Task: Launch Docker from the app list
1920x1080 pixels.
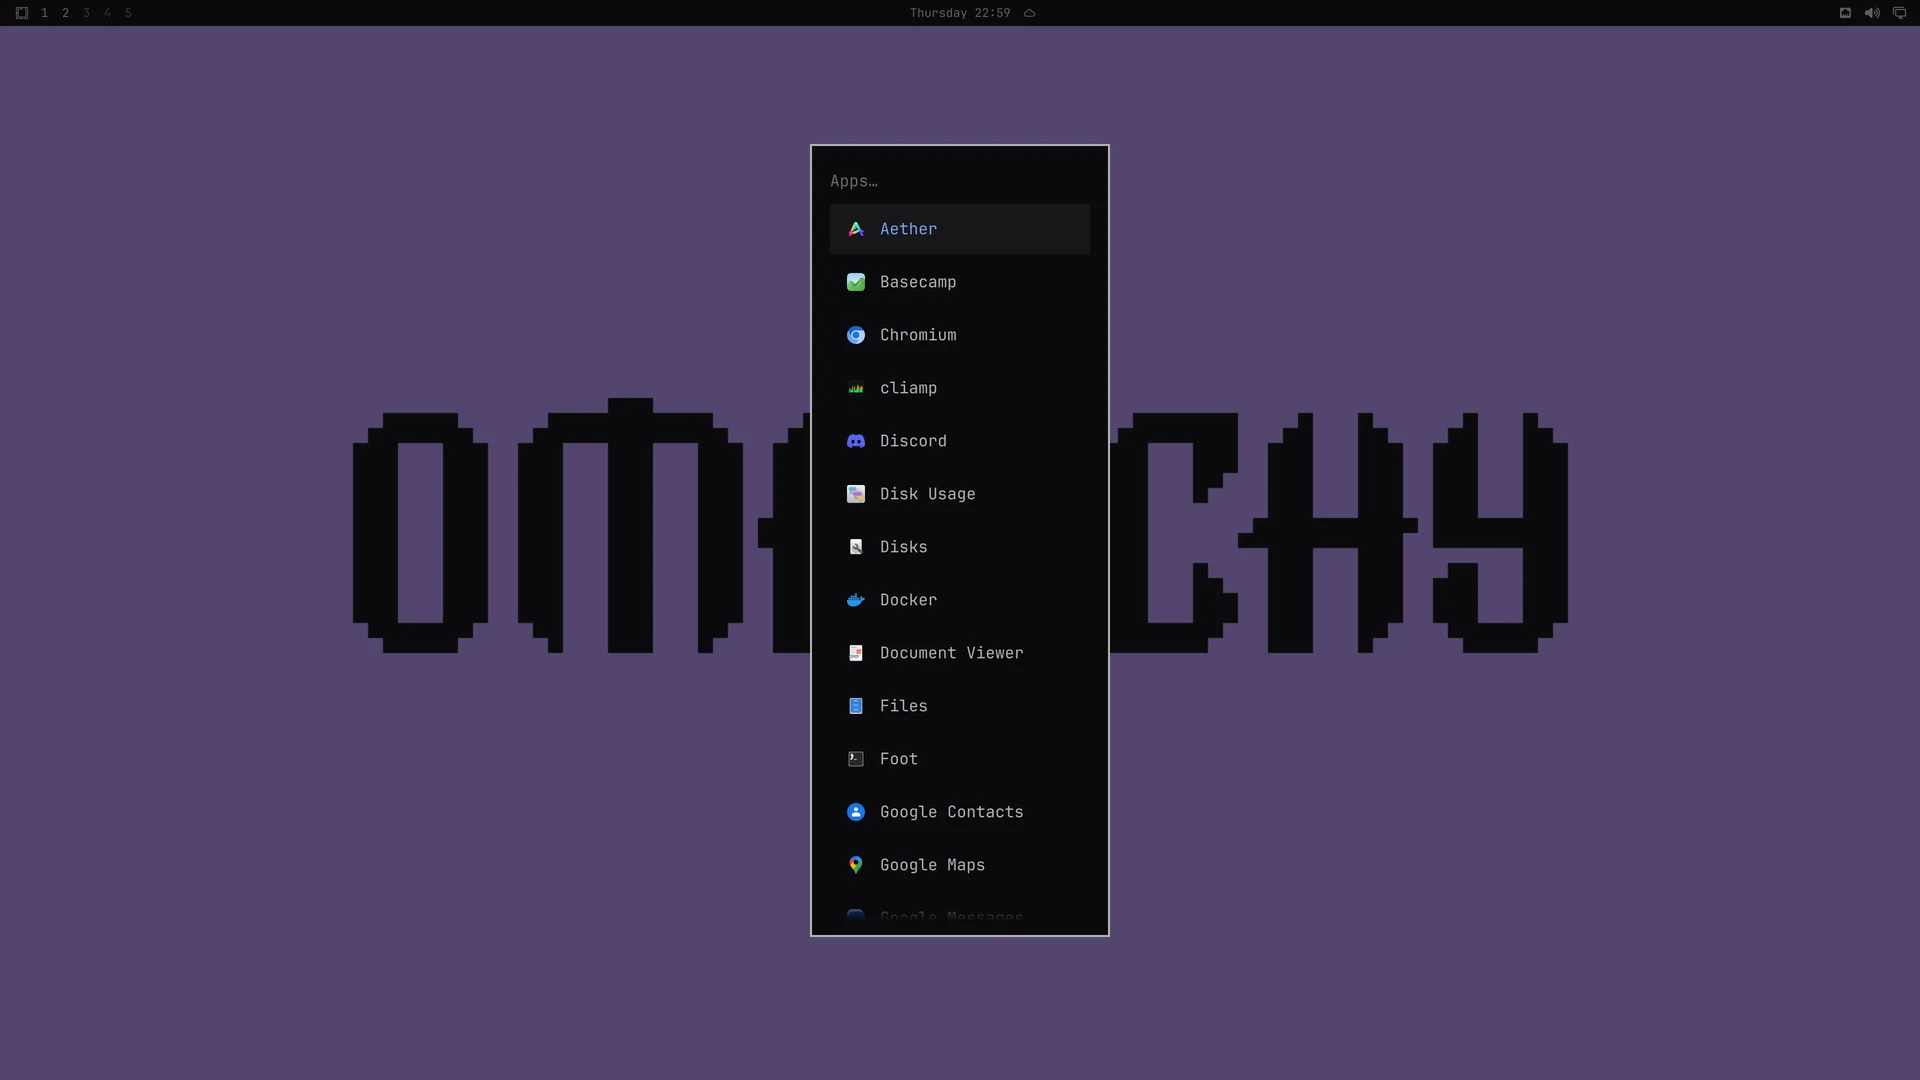Action: pyautogui.click(x=959, y=600)
